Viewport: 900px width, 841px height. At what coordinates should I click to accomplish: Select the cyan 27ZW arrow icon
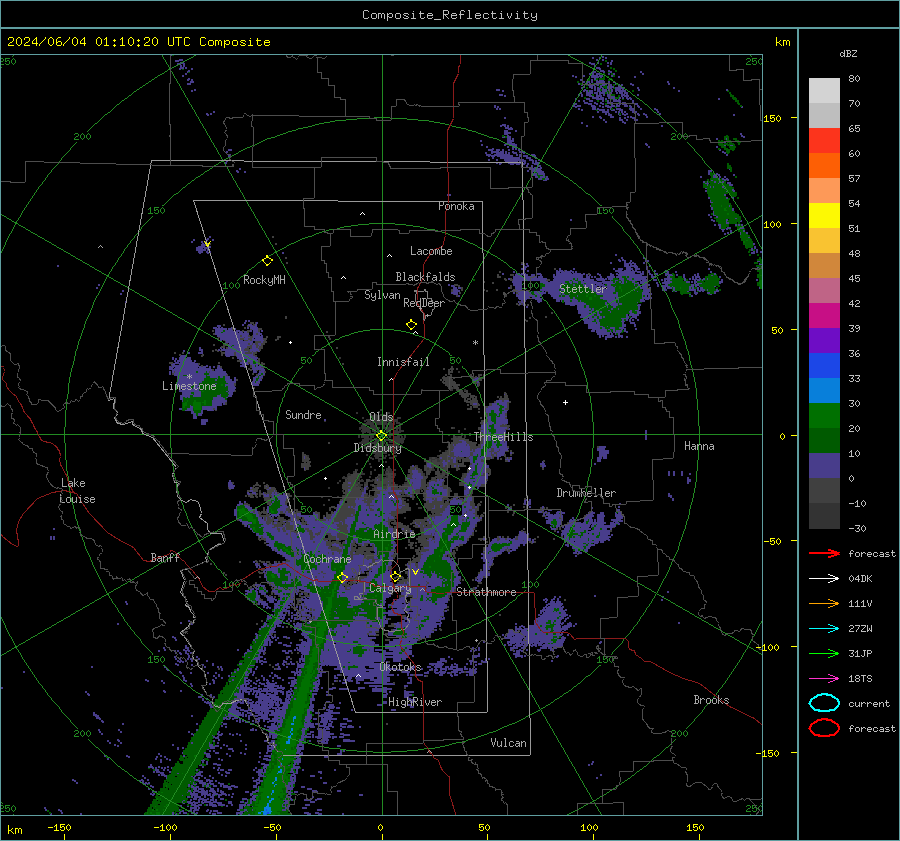(824, 629)
